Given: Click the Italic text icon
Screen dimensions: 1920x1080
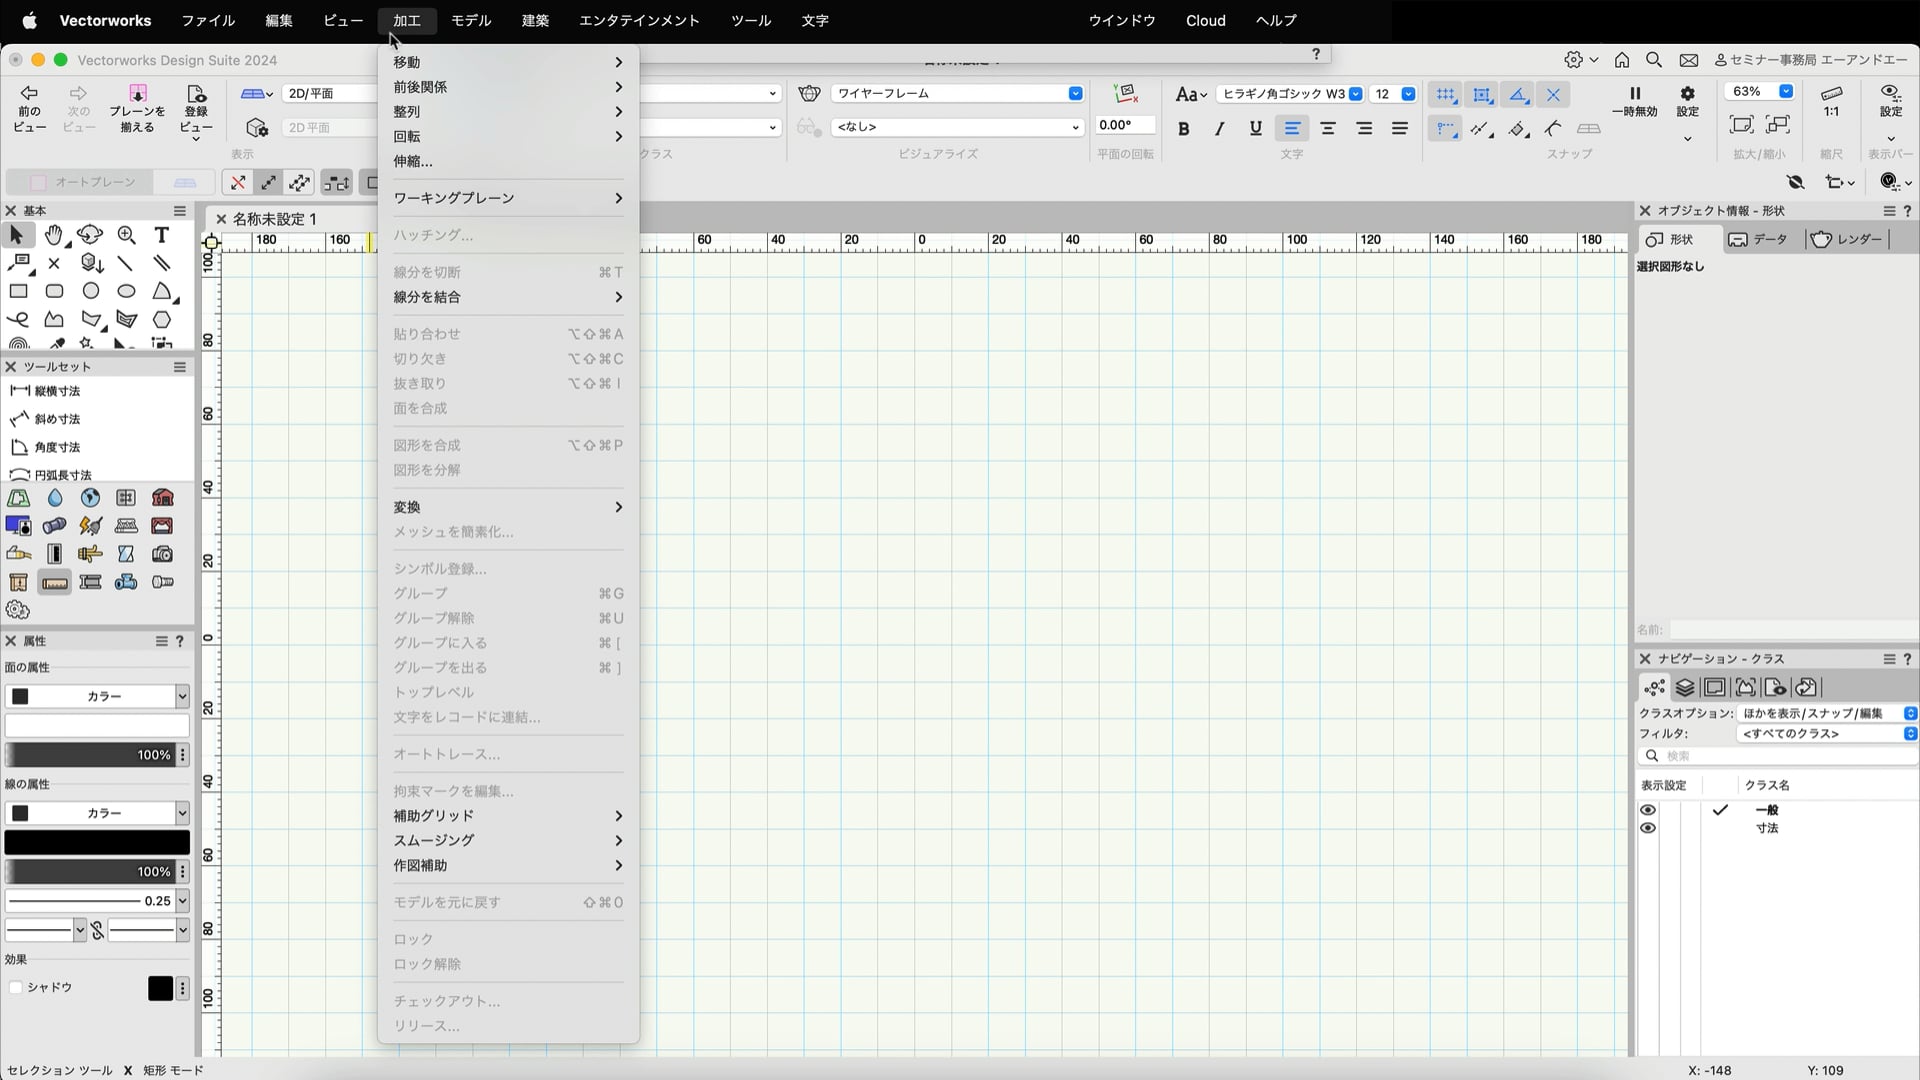Looking at the screenshot, I should (x=1220, y=128).
